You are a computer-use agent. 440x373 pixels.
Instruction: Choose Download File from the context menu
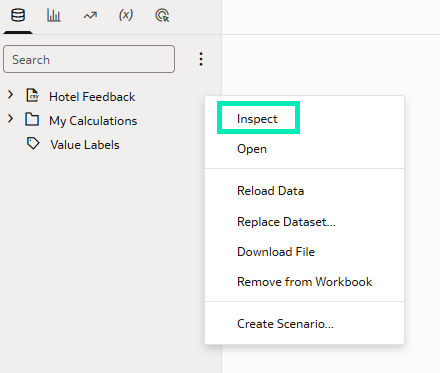pyautogui.click(x=276, y=252)
